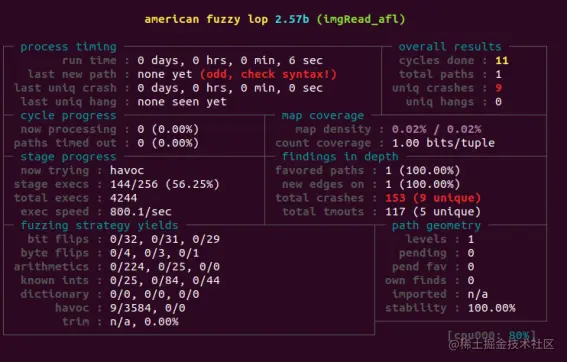The height and width of the screenshot is (363, 567).
Task: Click the 'path geometry' section header
Action: point(436,226)
